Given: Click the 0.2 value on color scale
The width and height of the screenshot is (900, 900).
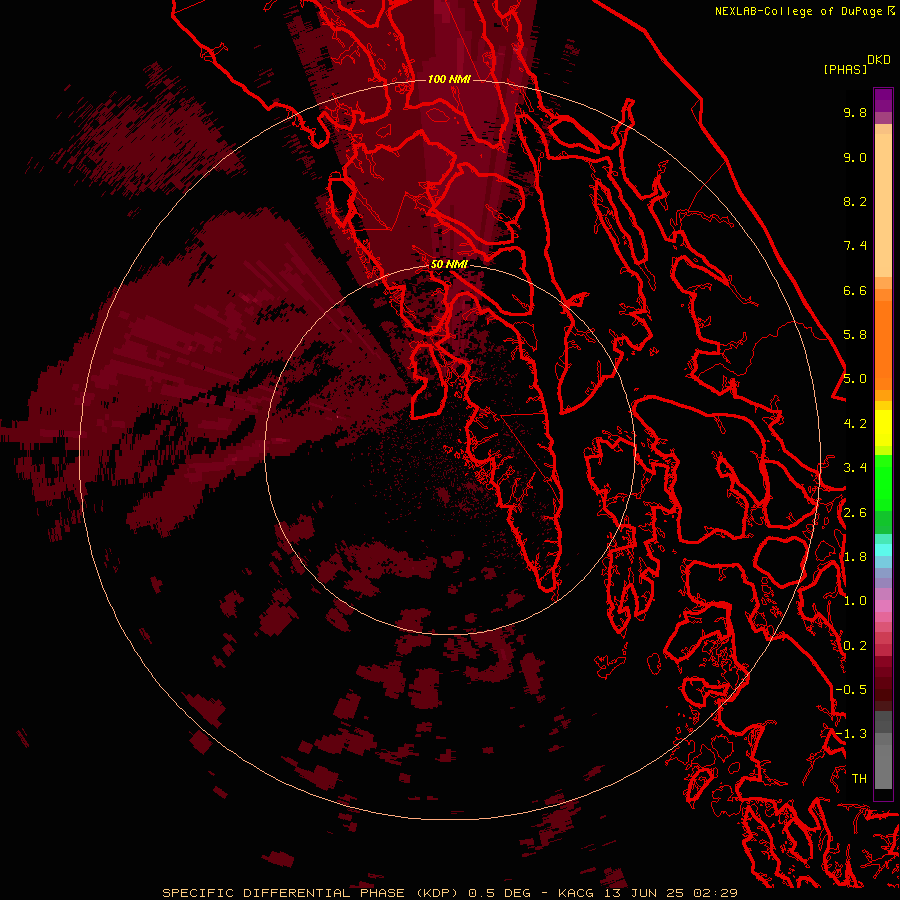Looking at the screenshot, I should click(855, 646).
